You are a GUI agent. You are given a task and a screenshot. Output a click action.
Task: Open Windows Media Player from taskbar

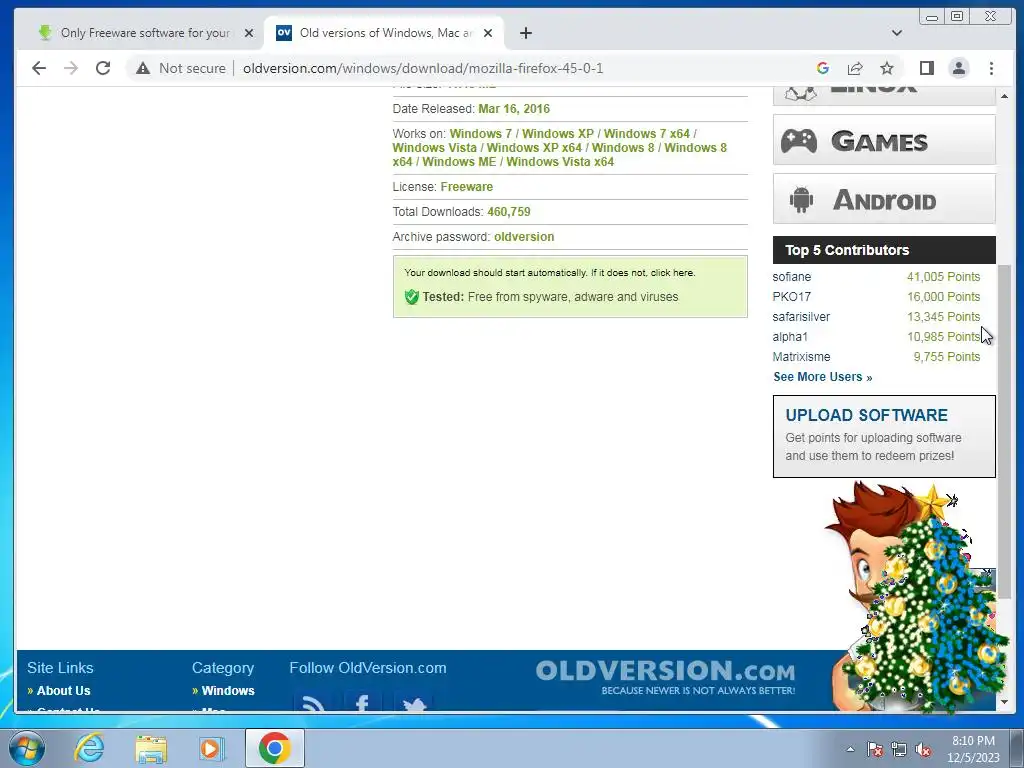coord(211,748)
